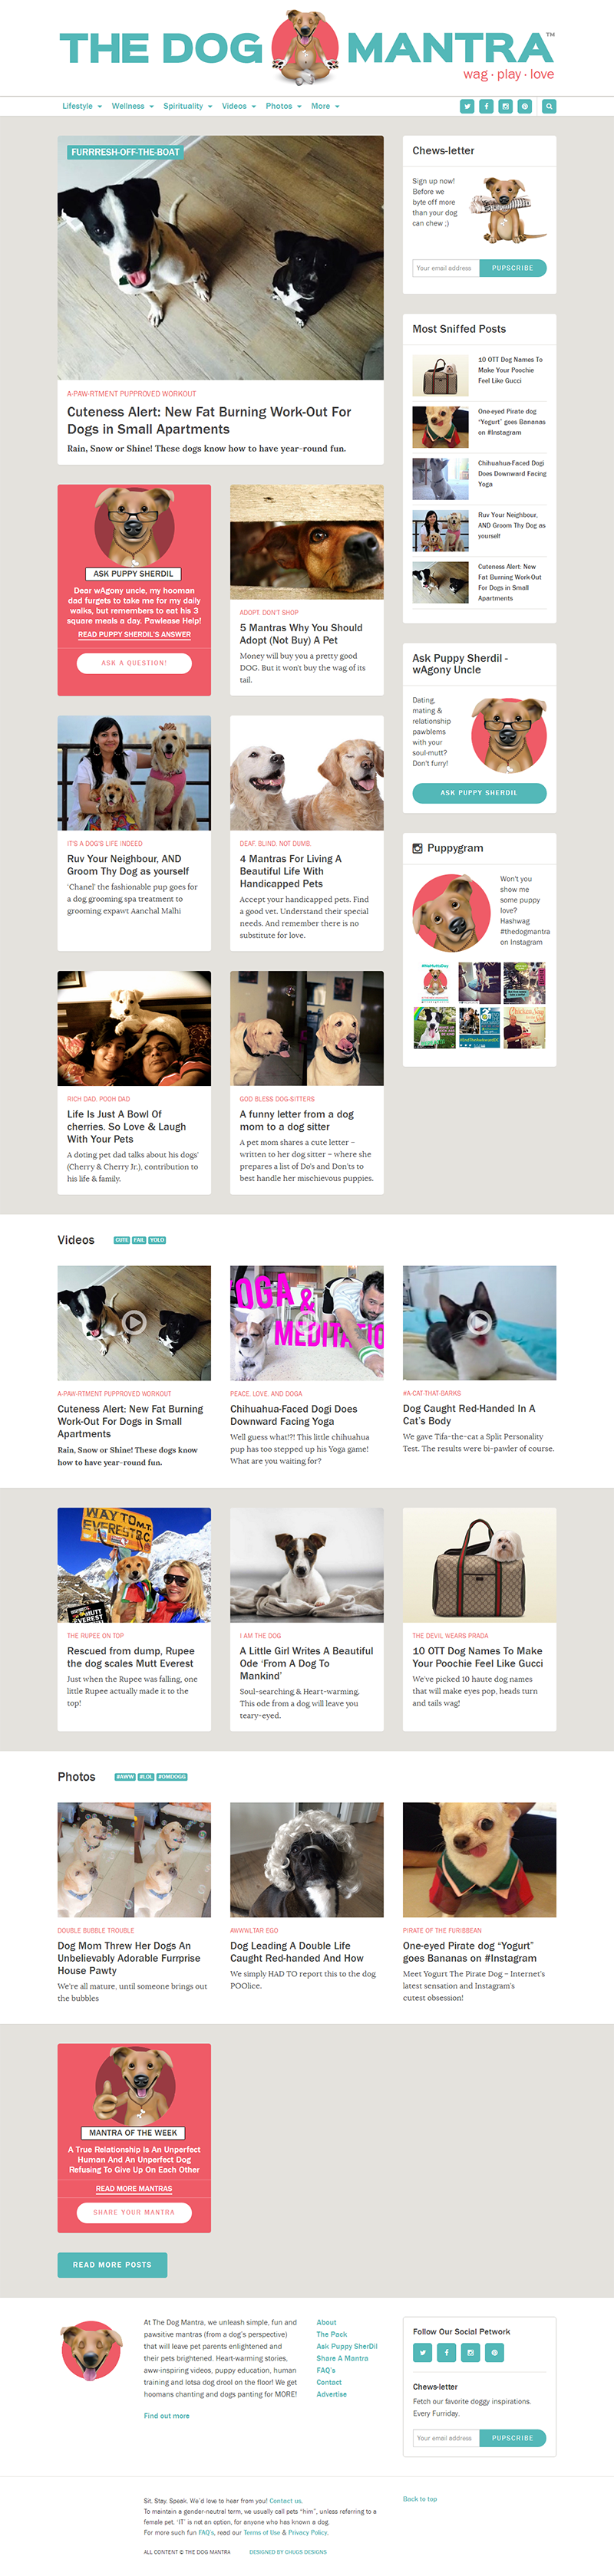
Task: Open the Pinterest icon in the top navigation bar
Action: tap(524, 106)
